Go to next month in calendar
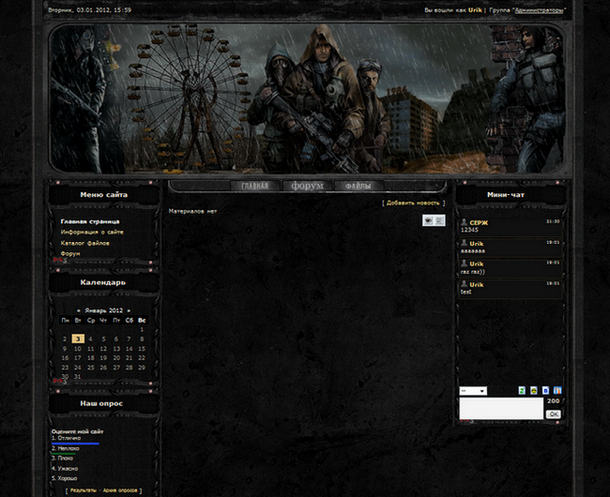 click(128, 311)
